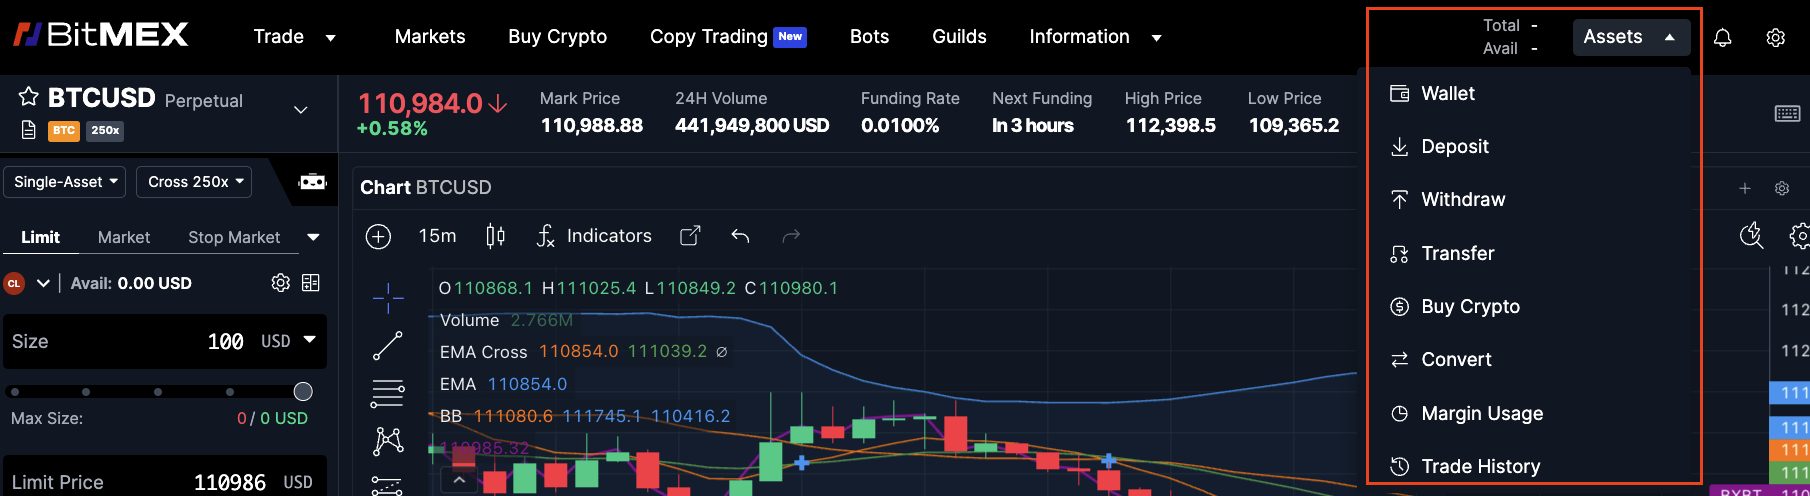
Task: Go to Markets page
Action: [430, 36]
